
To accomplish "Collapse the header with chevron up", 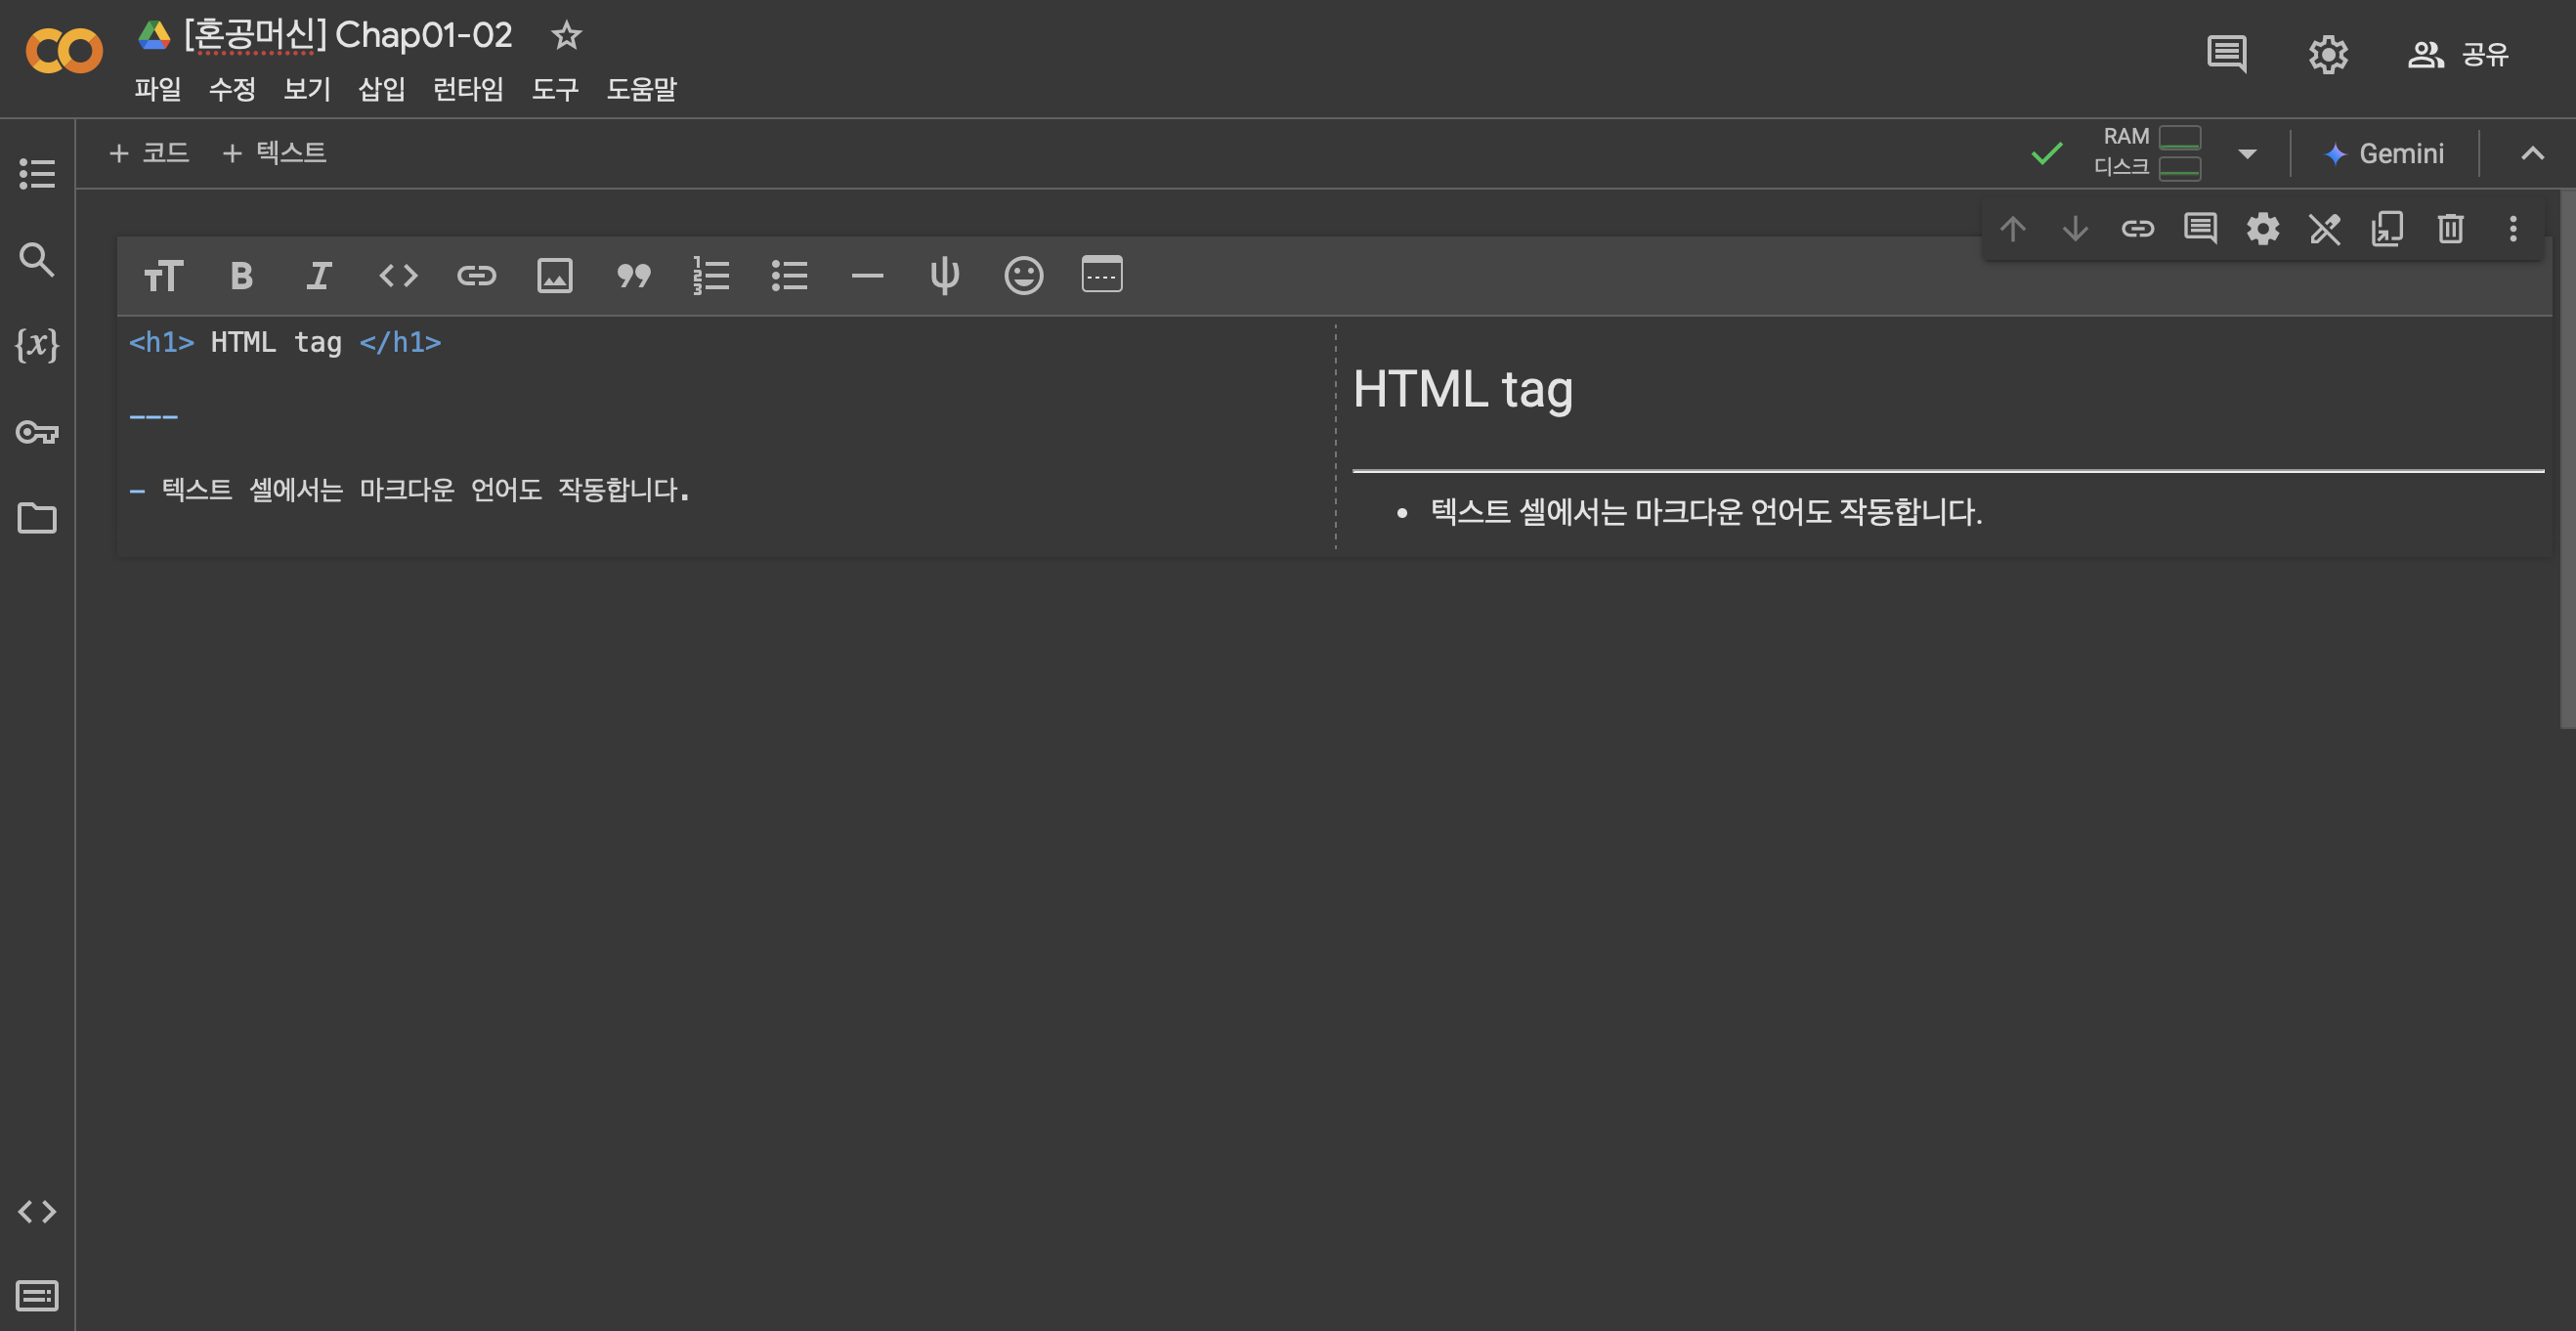I will point(2531,154).
